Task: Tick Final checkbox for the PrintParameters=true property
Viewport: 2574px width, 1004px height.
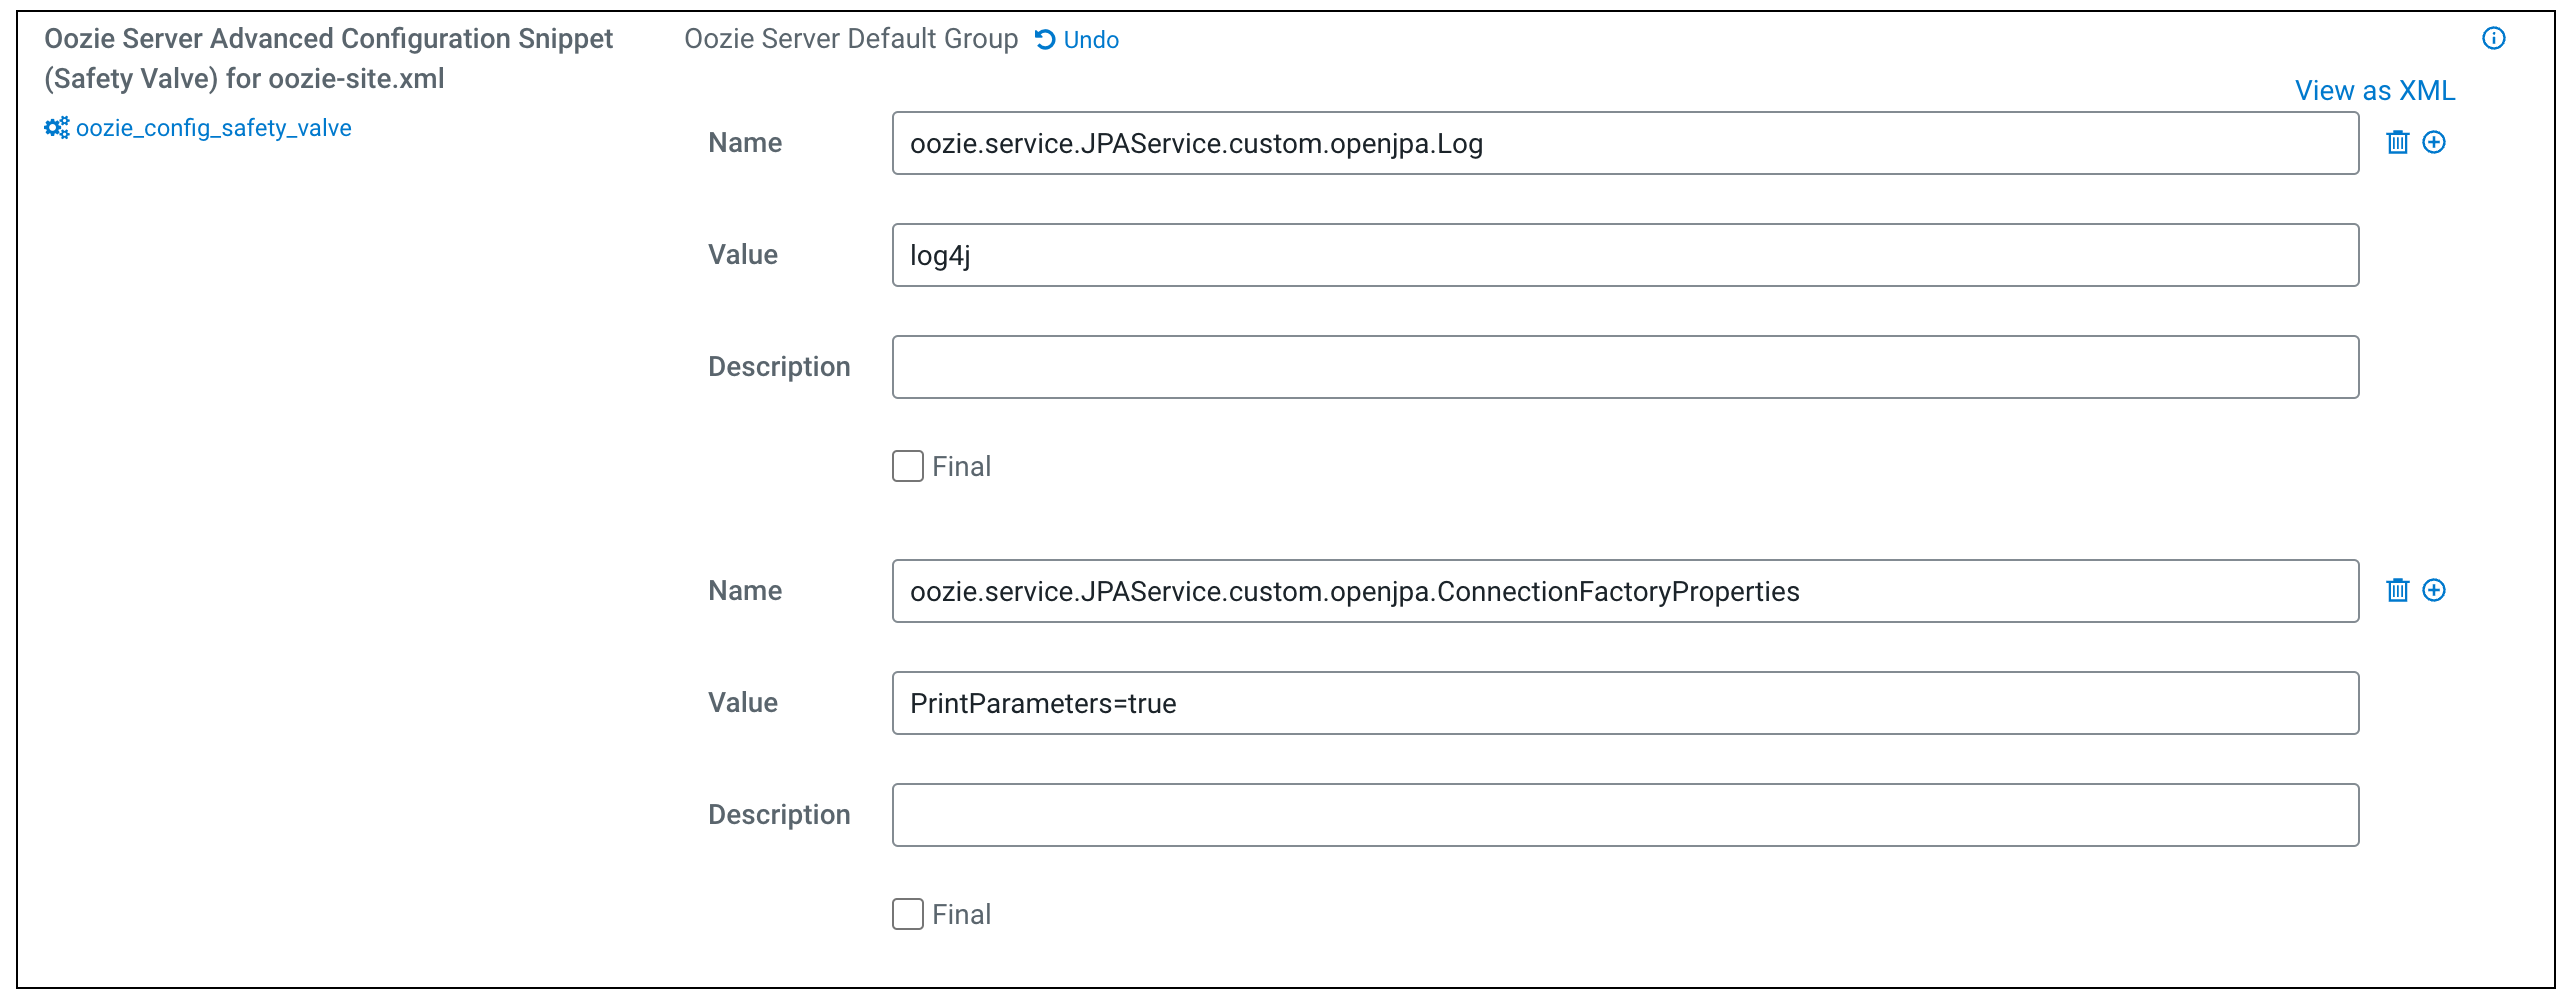Action: pos(908,914)
